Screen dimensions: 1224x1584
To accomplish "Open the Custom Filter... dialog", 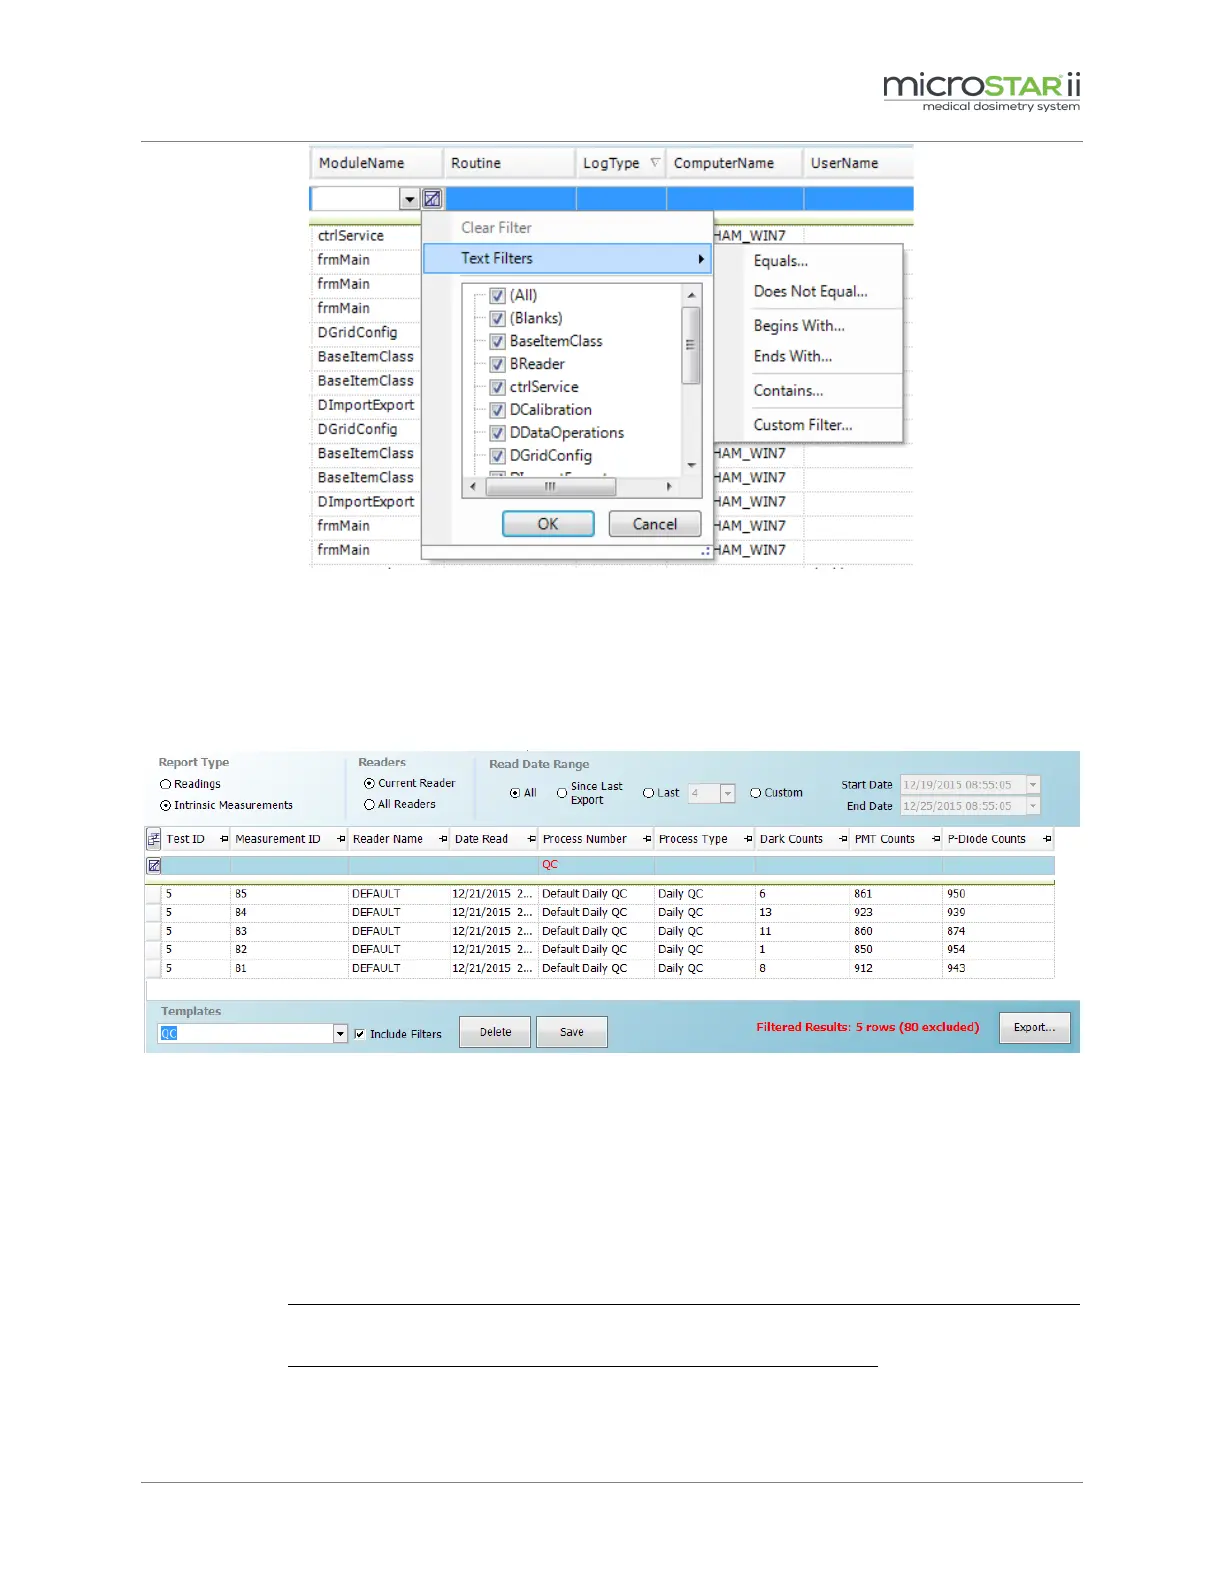I will (x=803, y=425).
